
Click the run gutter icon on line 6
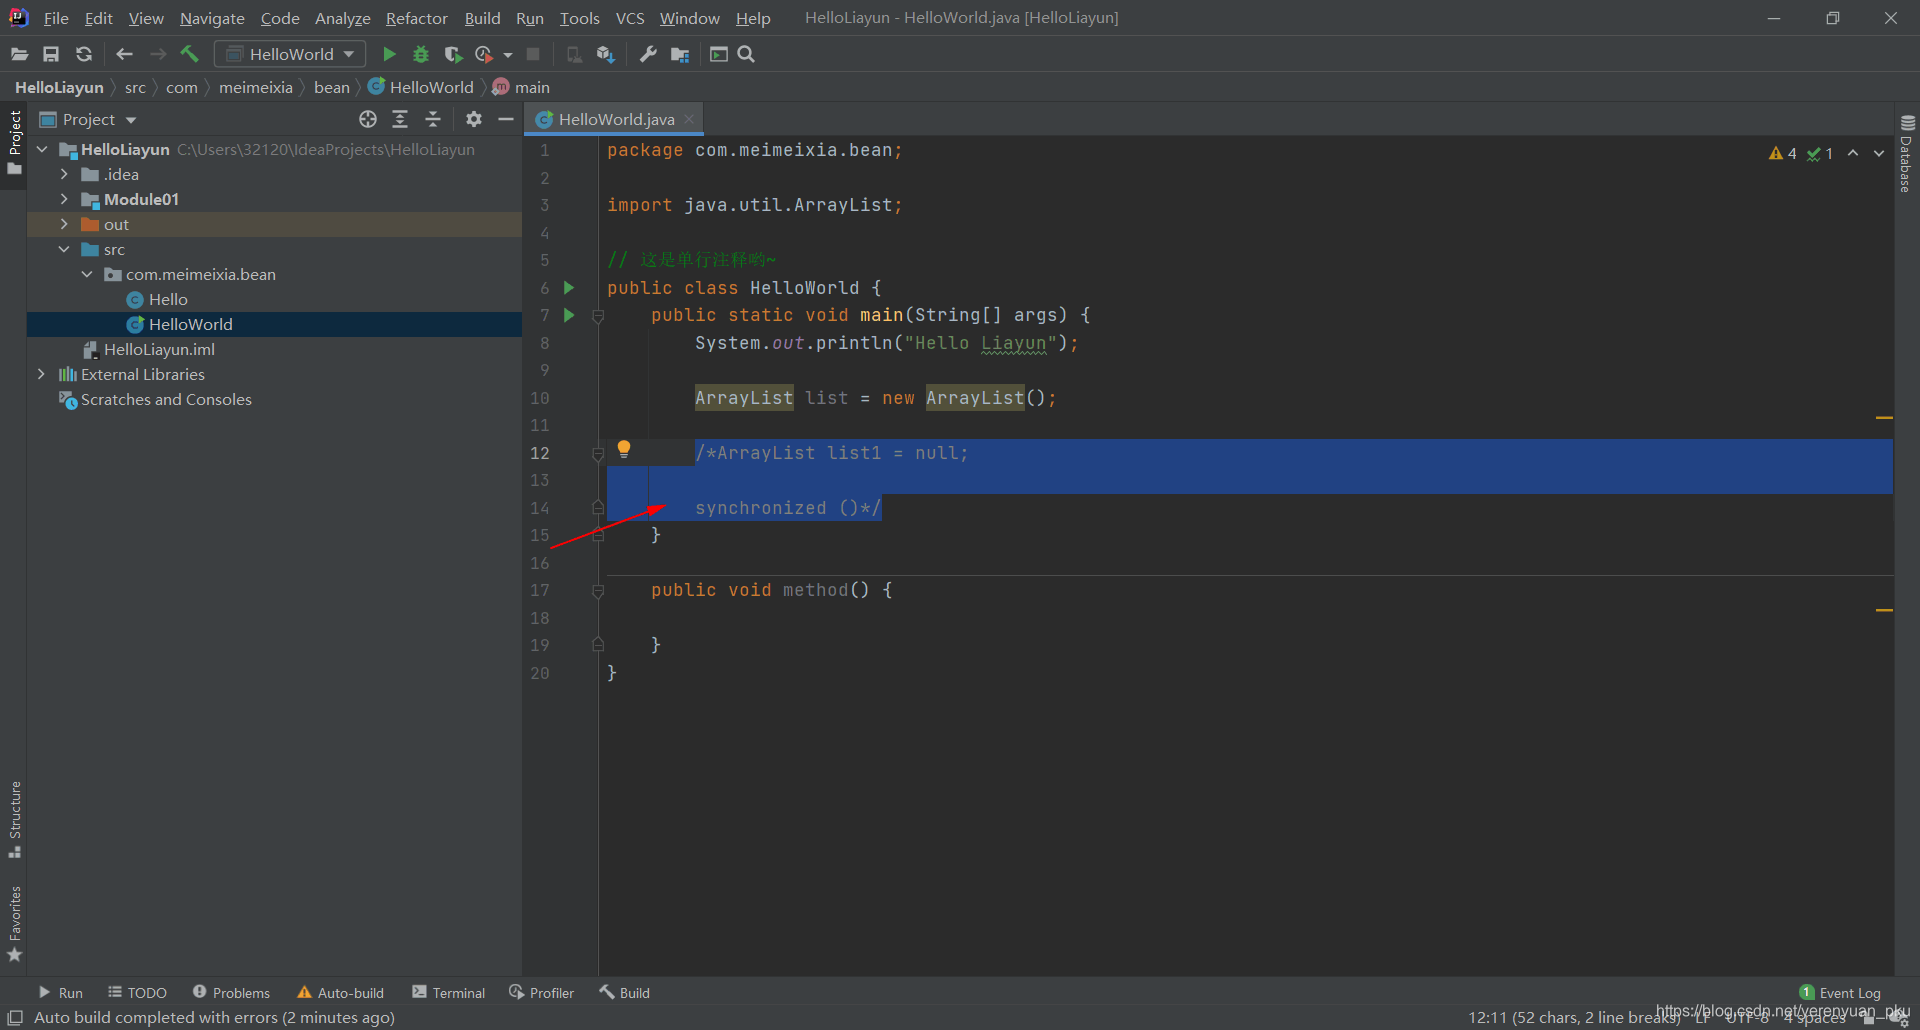tap(569, 288)
